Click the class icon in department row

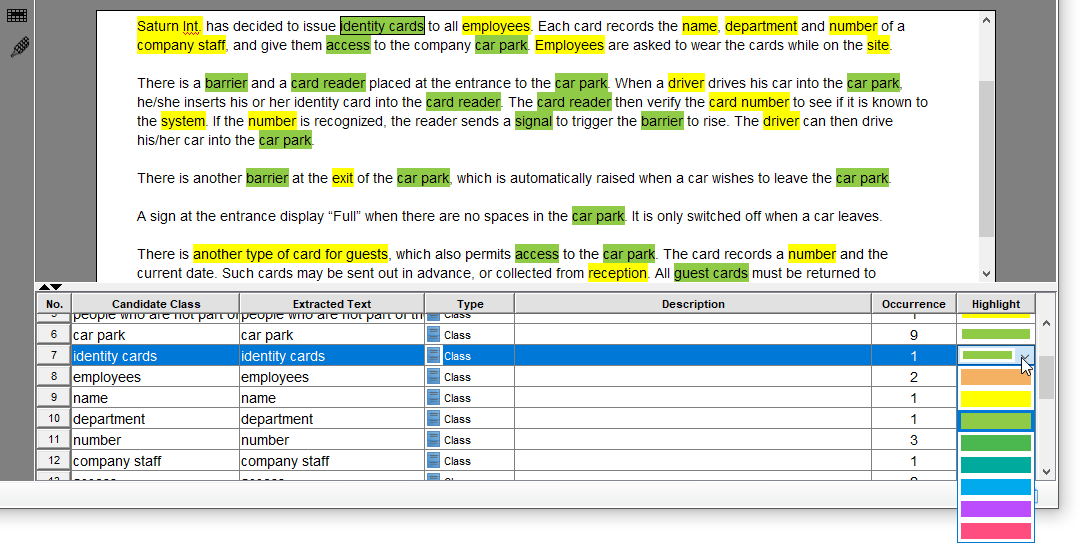click(433, 419)
